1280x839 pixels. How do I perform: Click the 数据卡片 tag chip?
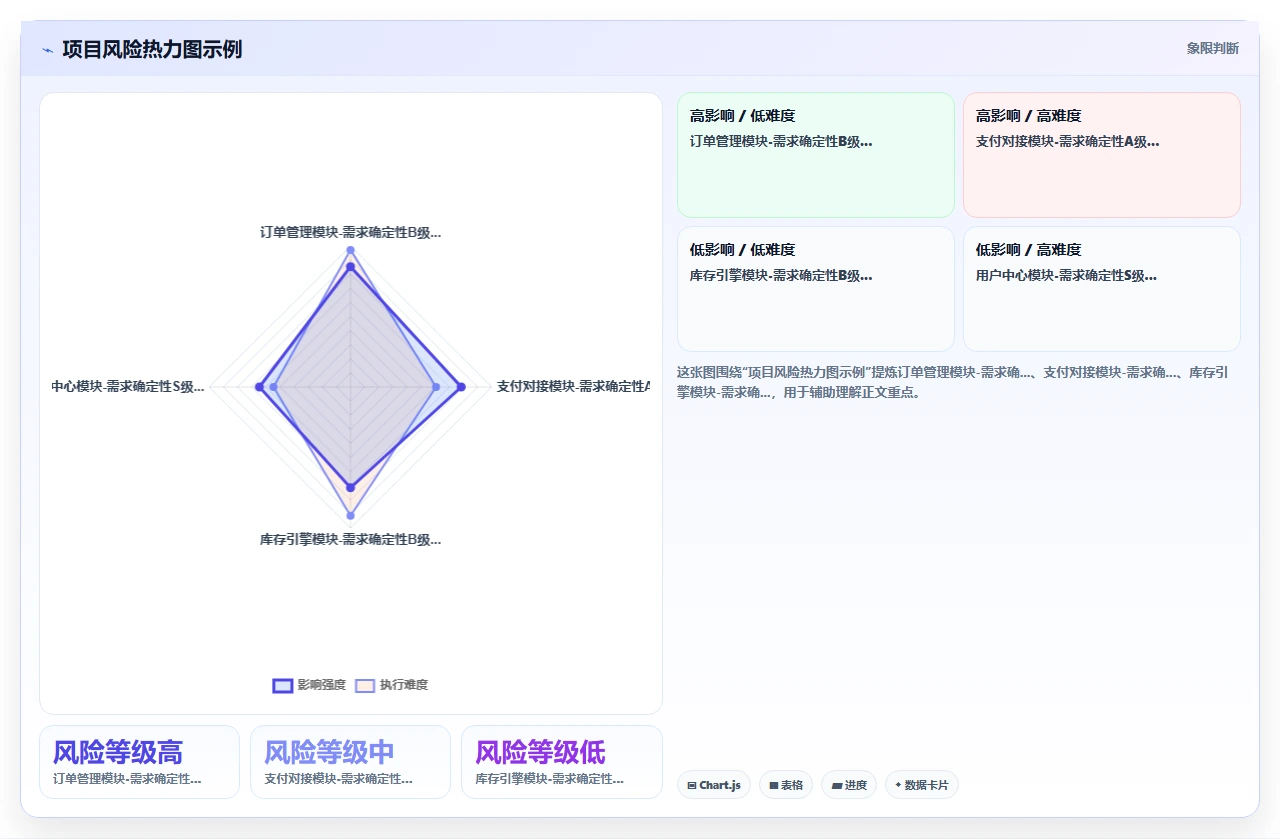(x=922, y=785)
